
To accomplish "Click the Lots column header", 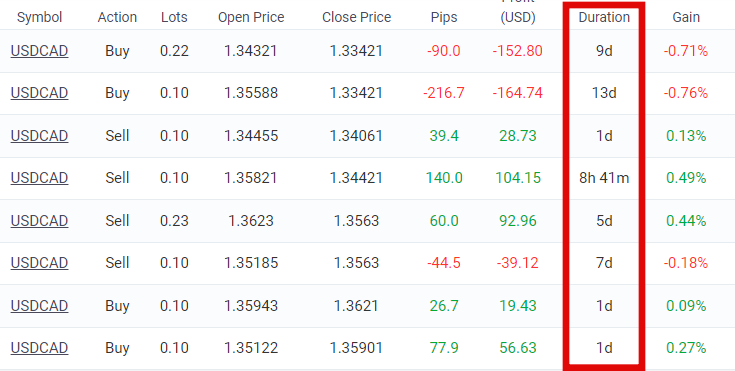I will pyautogui.click(x=174, y=17).
